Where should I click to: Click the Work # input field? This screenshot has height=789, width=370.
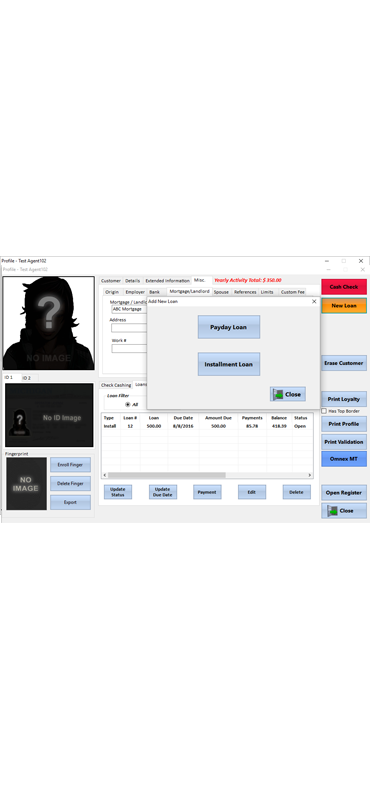[x=129, y=348]
